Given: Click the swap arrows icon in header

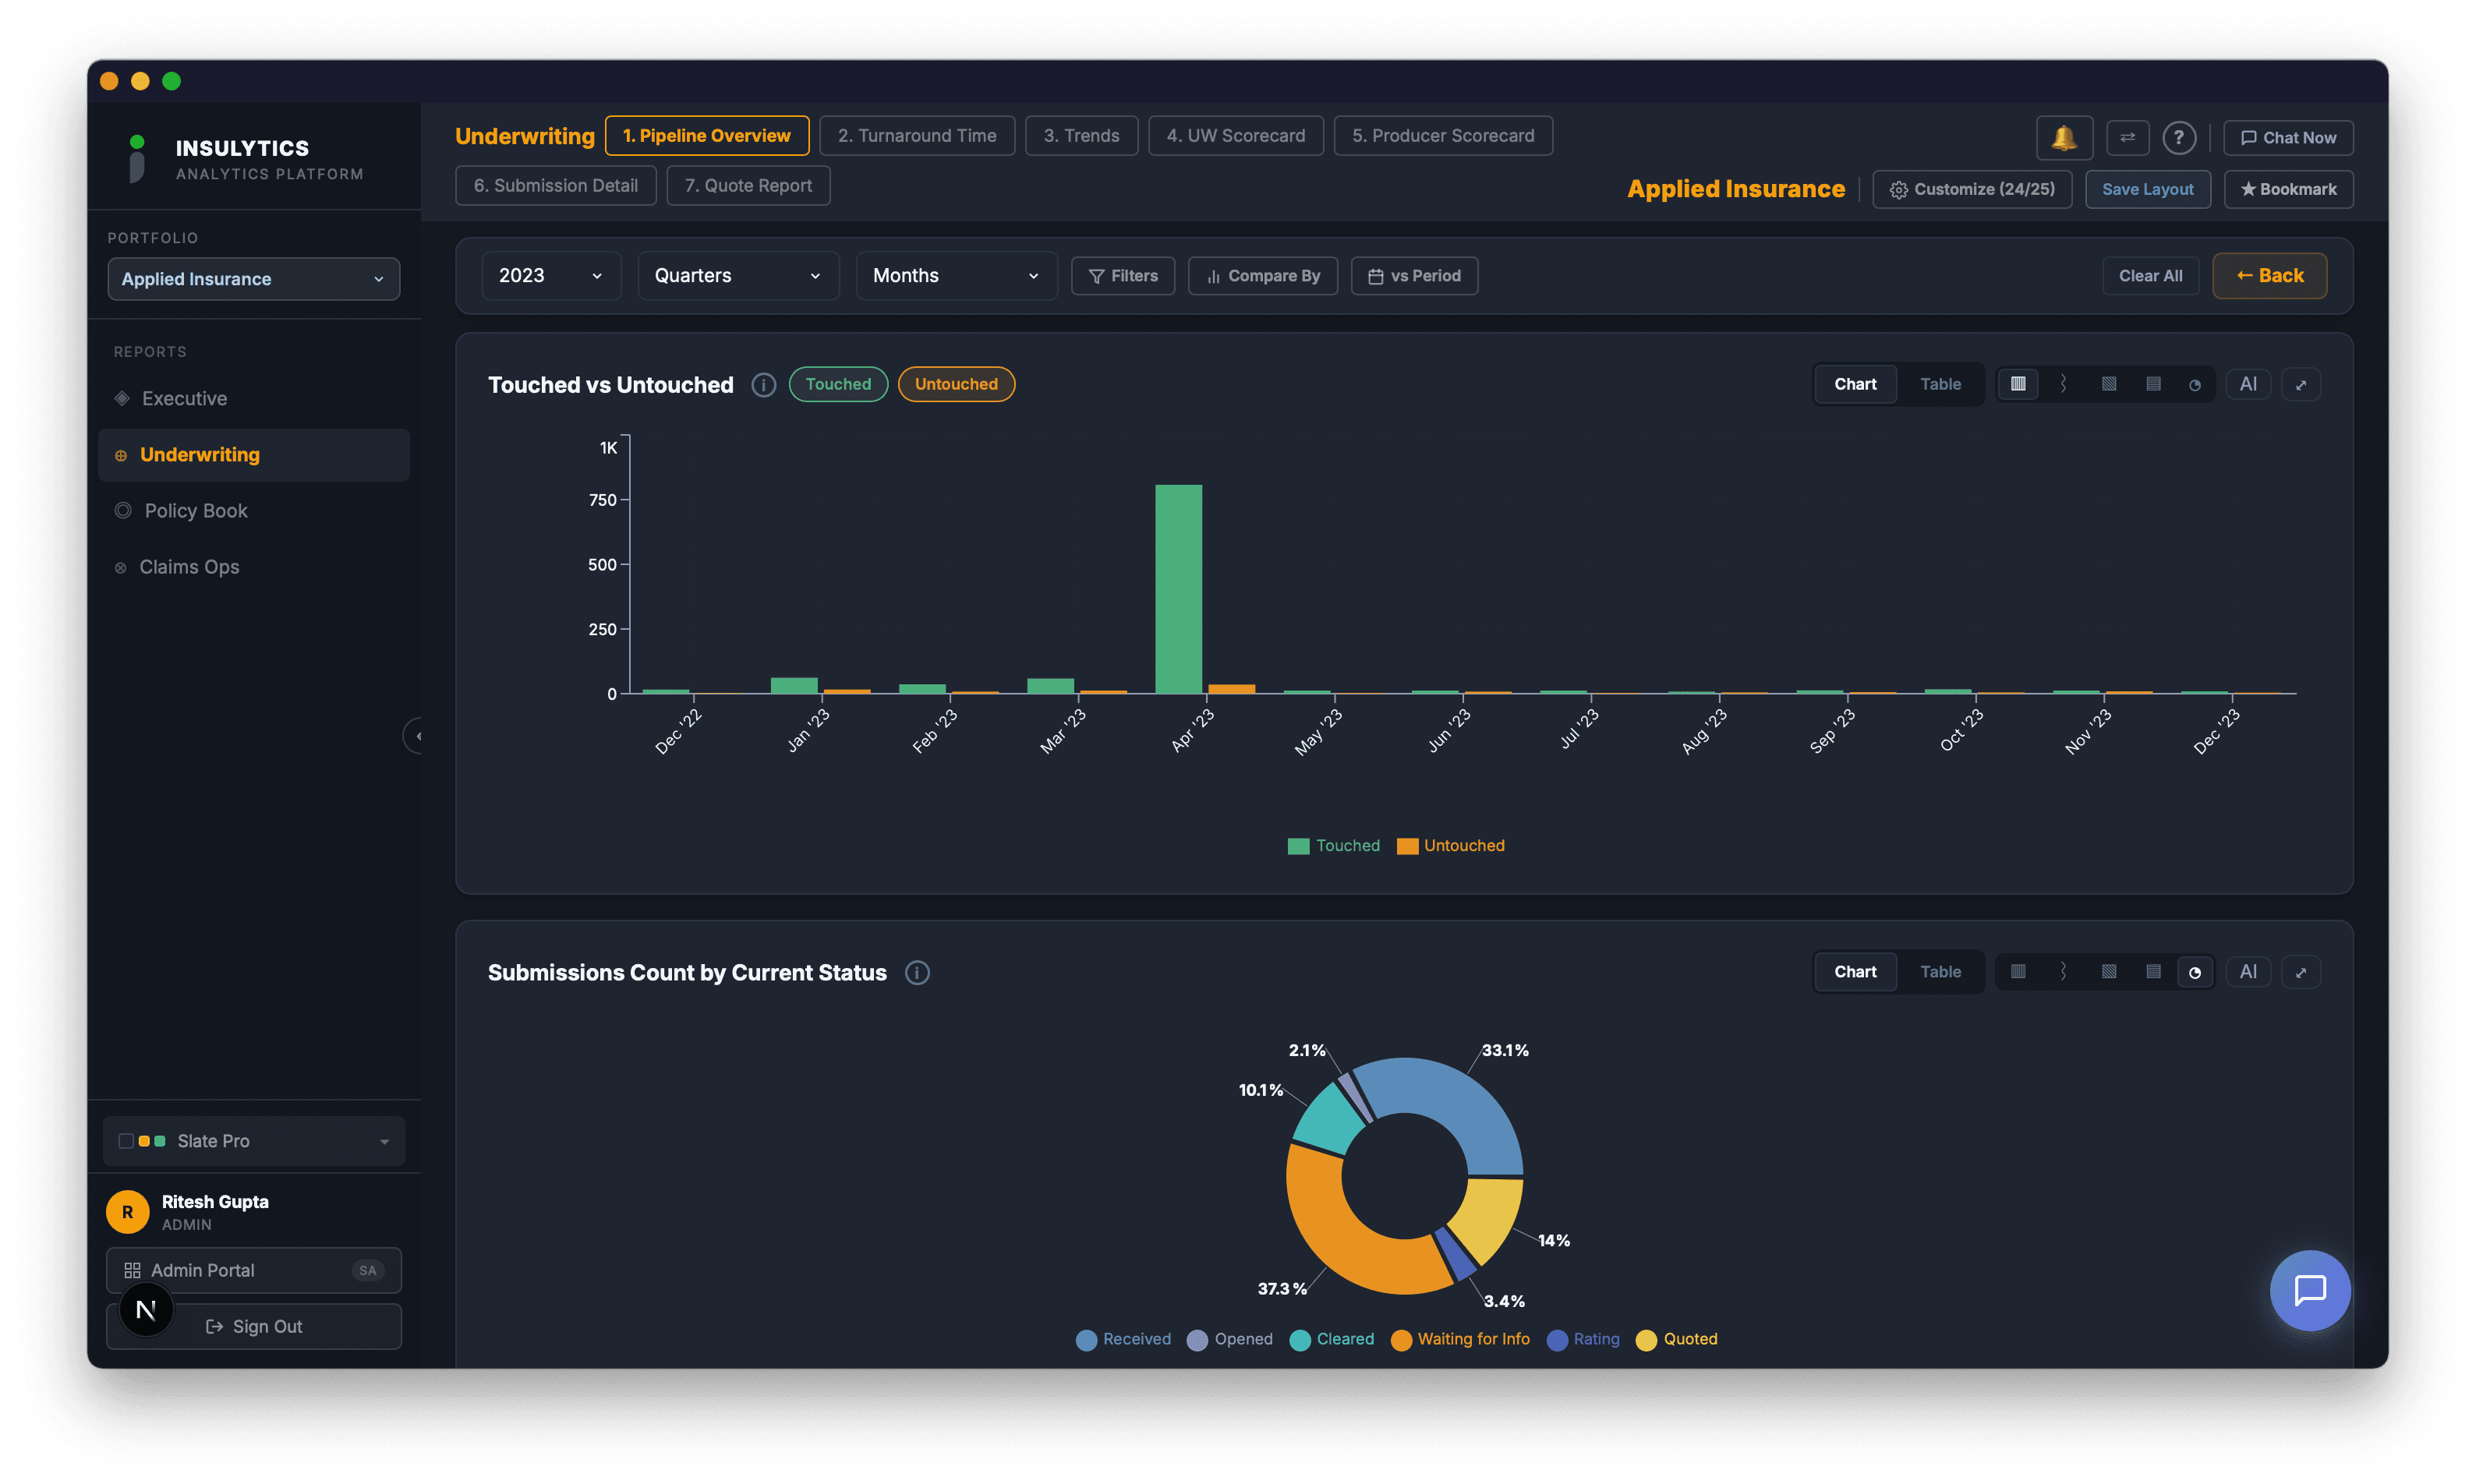Looking at the screenshot, I should click(2127, 137).
